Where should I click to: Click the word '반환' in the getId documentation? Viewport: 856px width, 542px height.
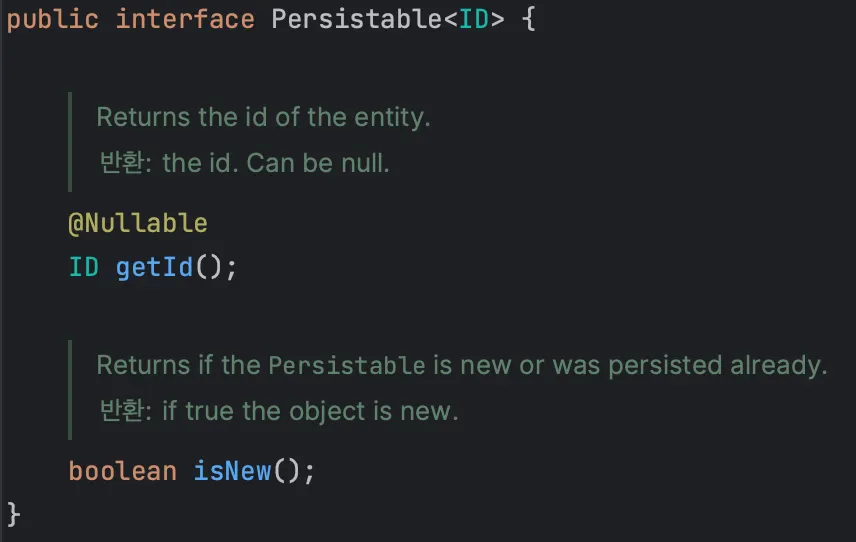tap(122, 162)
